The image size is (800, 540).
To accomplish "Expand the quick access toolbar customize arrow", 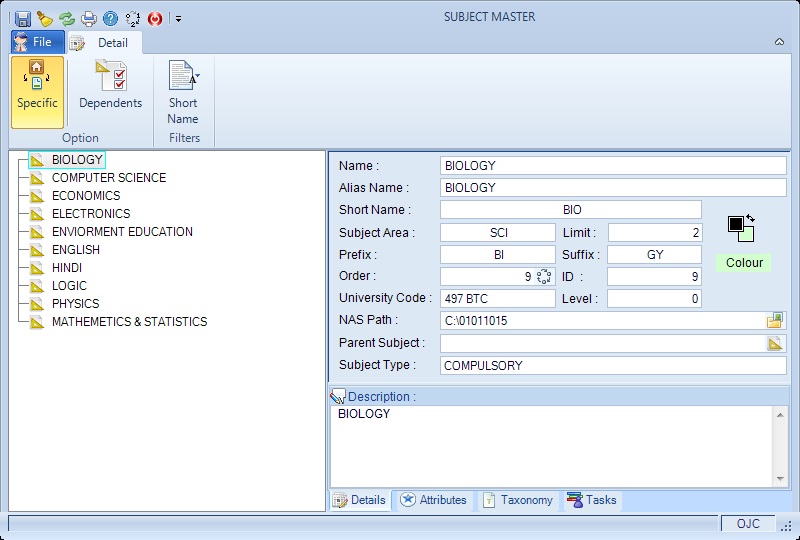I will point(179,19).
